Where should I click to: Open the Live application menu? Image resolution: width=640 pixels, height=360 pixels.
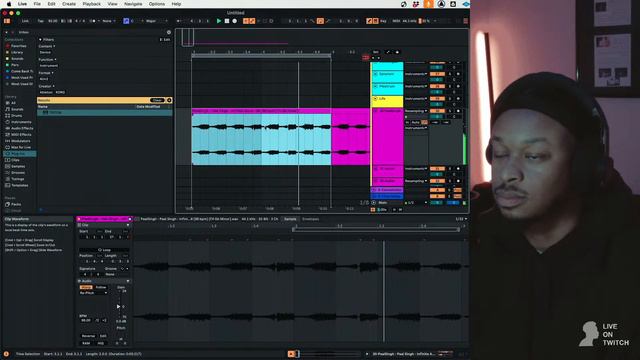coord(22,4)
